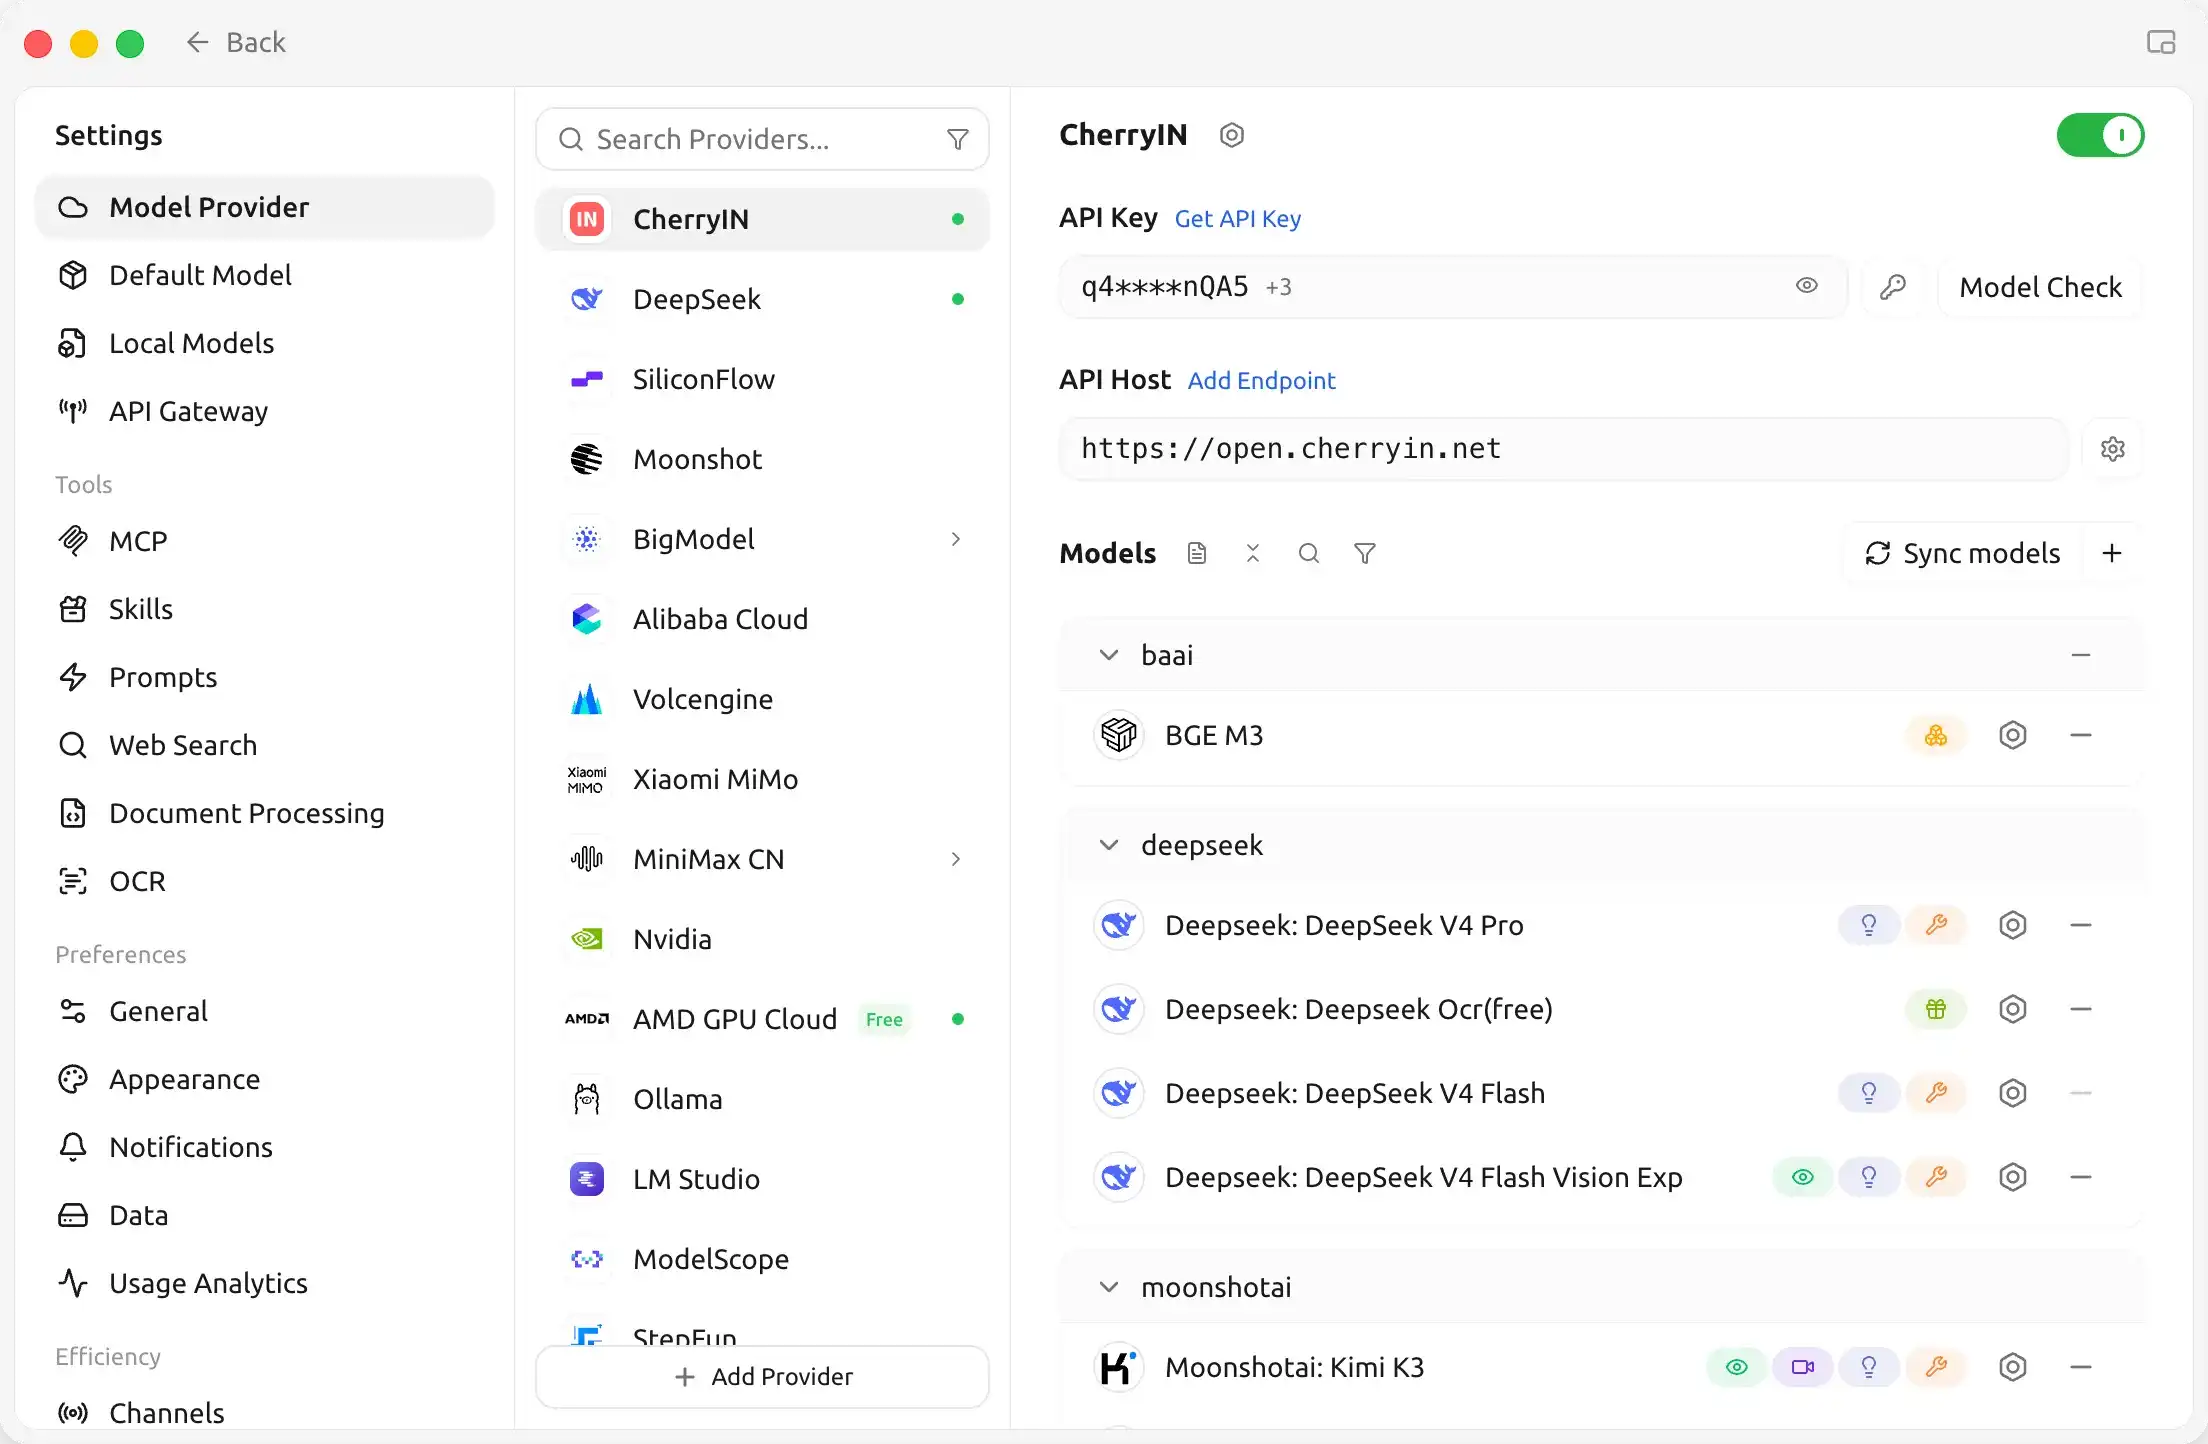Search models magnifier icon
Screen dimensions: 2208x1444
(1309, 553)
